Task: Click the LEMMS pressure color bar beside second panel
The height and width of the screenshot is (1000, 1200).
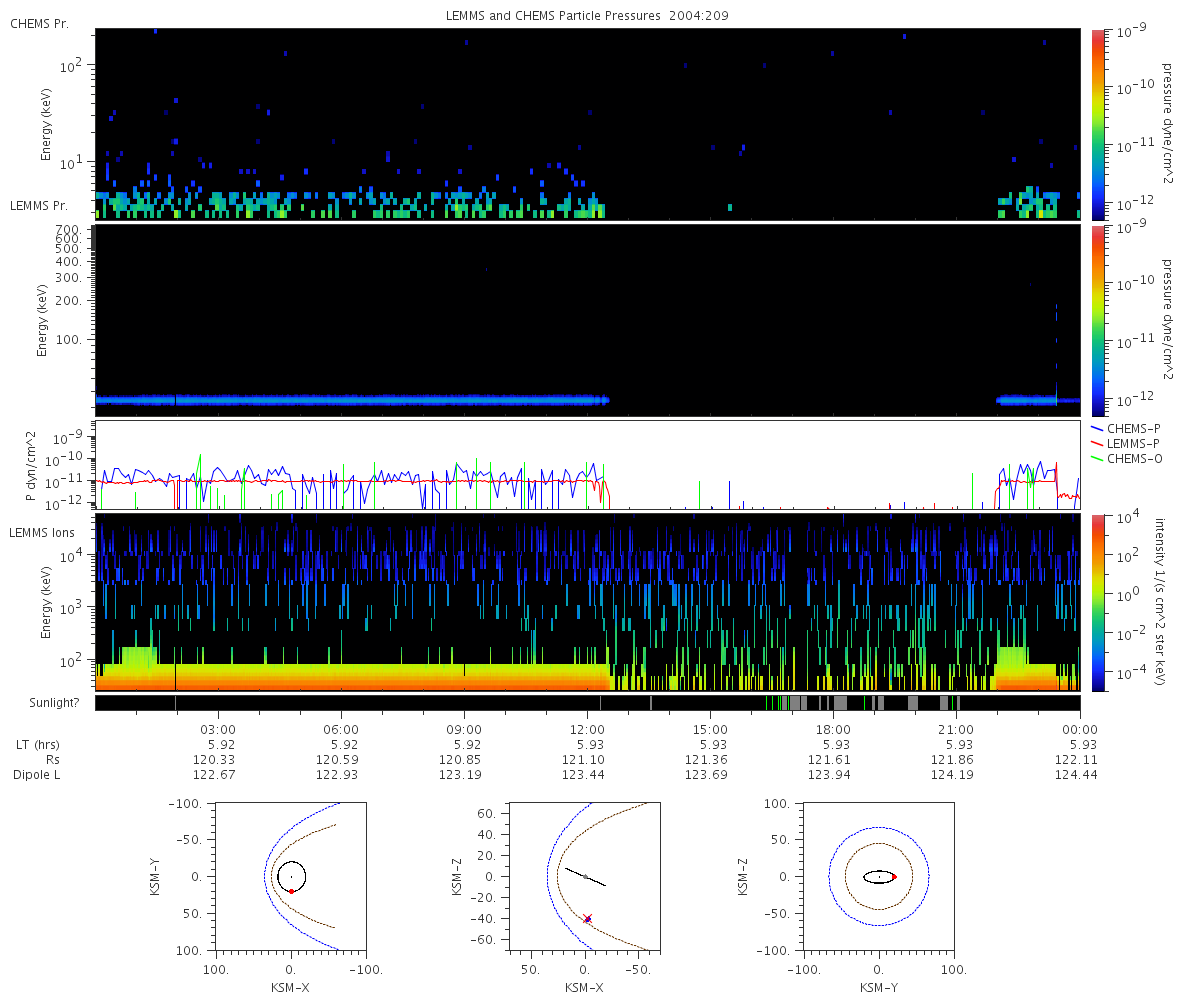Action: coord(1097,320)
